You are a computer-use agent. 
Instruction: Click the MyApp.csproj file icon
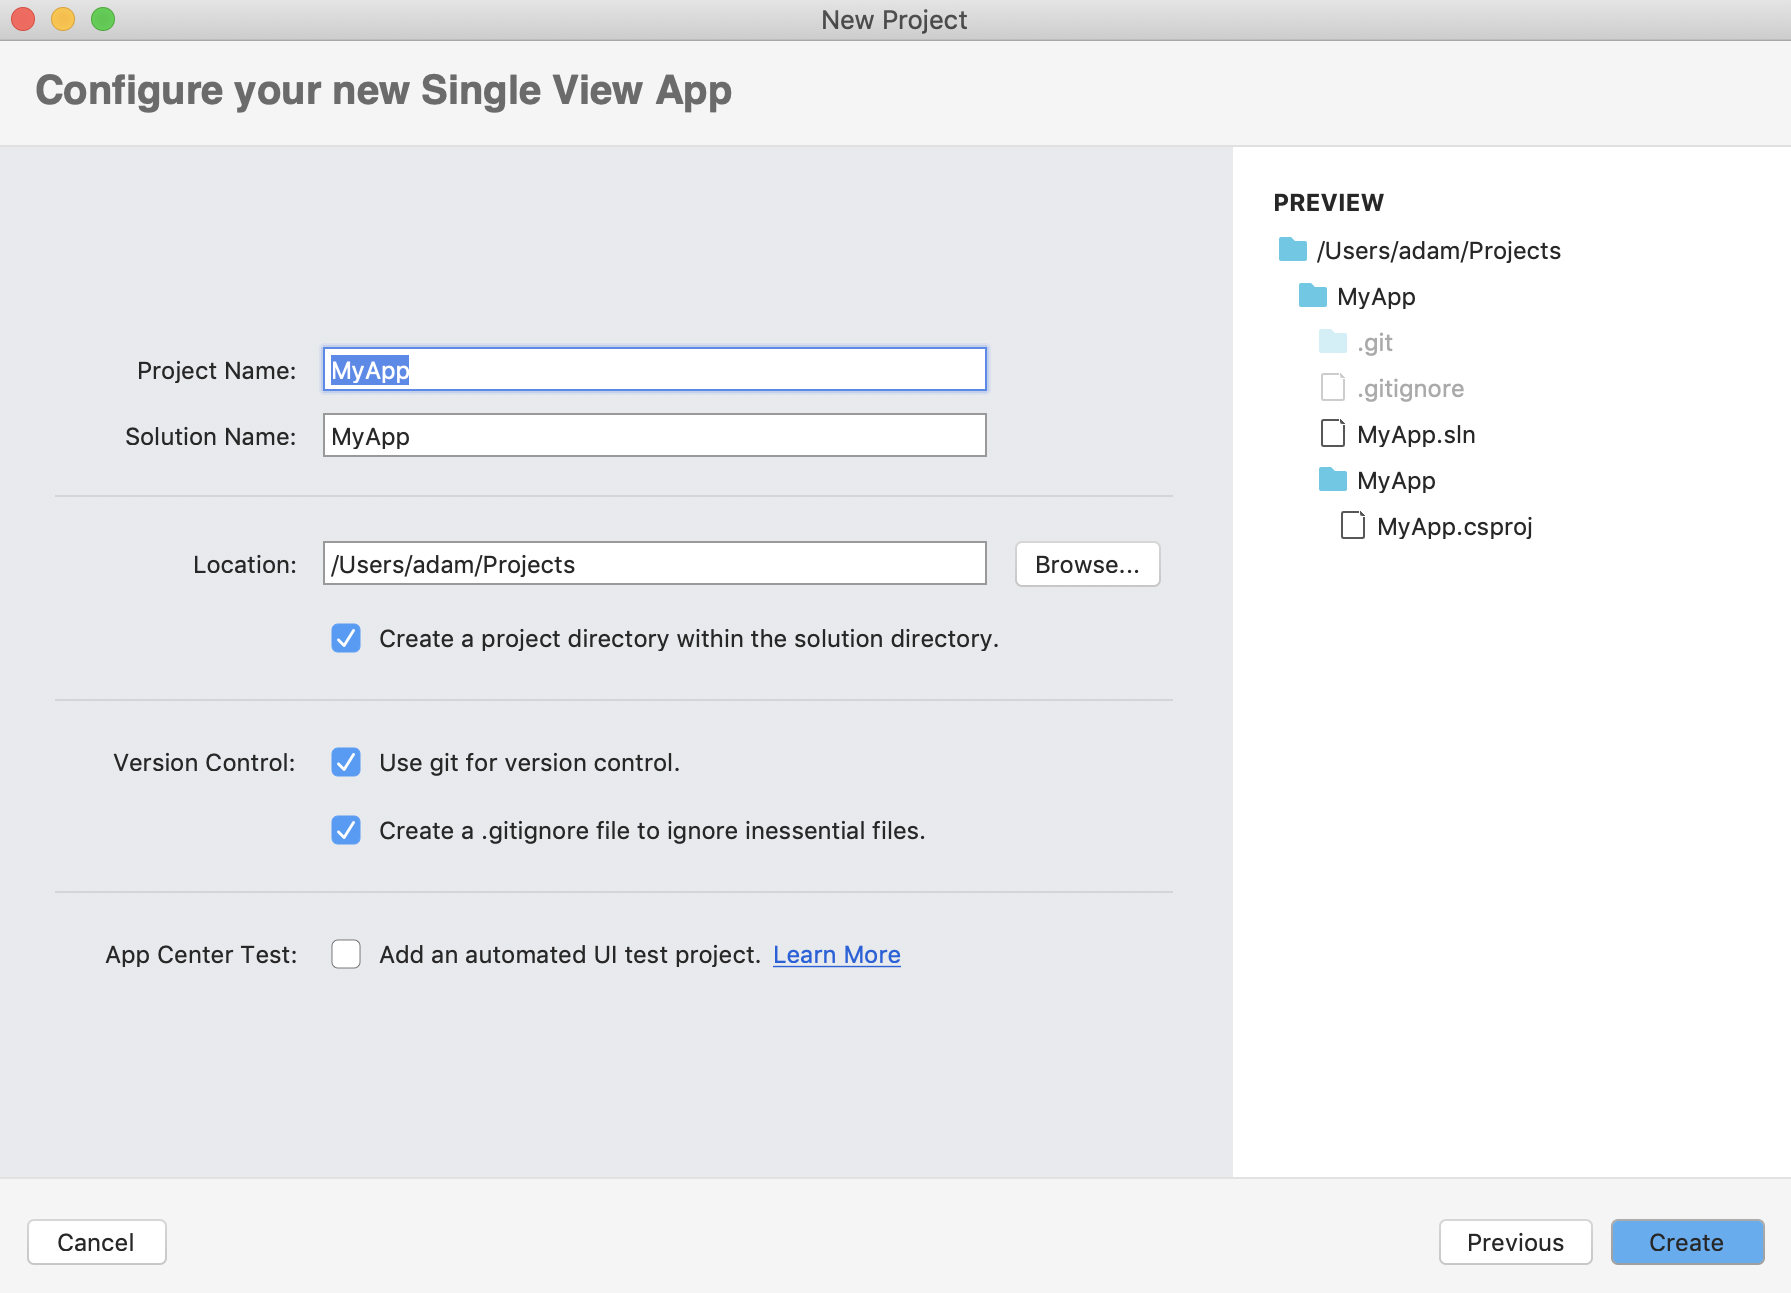point(1352,525)
